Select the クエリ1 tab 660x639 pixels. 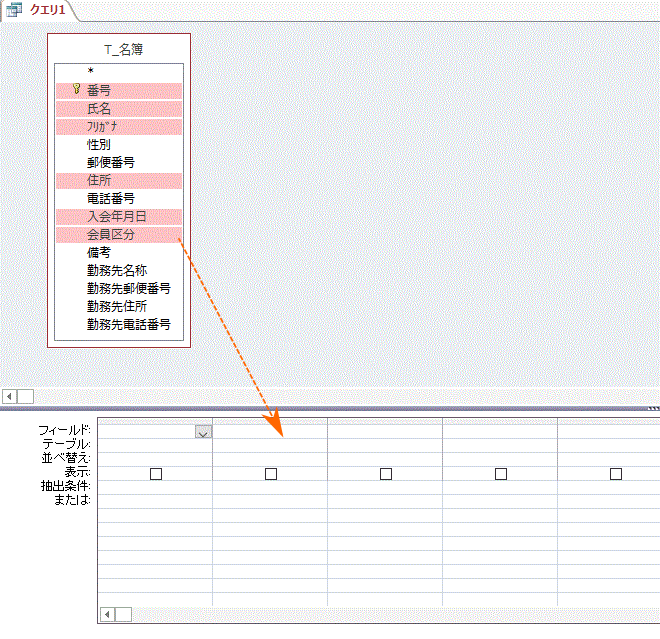coord(39,10)
